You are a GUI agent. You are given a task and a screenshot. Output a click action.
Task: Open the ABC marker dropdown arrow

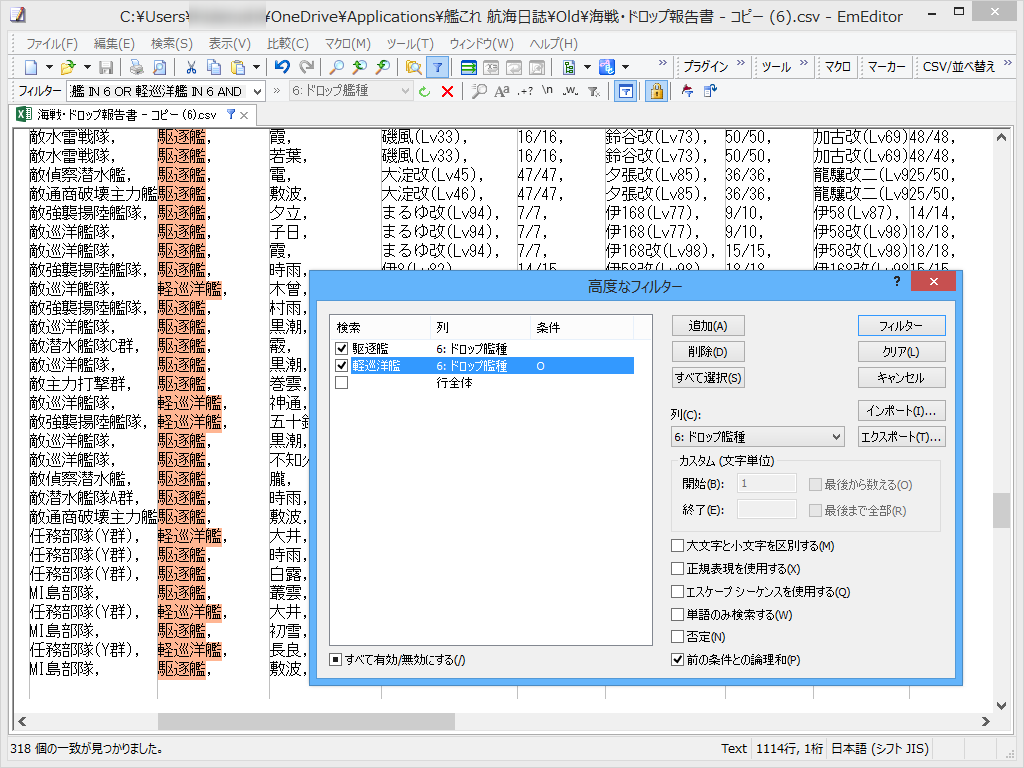(625, 67)
